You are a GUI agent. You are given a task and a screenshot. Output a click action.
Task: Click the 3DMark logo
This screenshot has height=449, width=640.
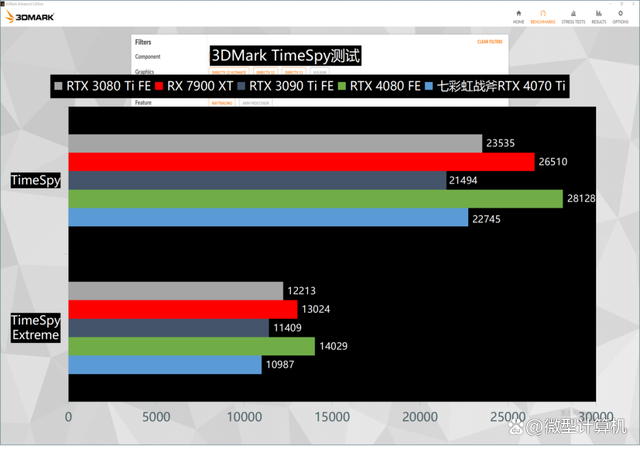pos(31,17)
